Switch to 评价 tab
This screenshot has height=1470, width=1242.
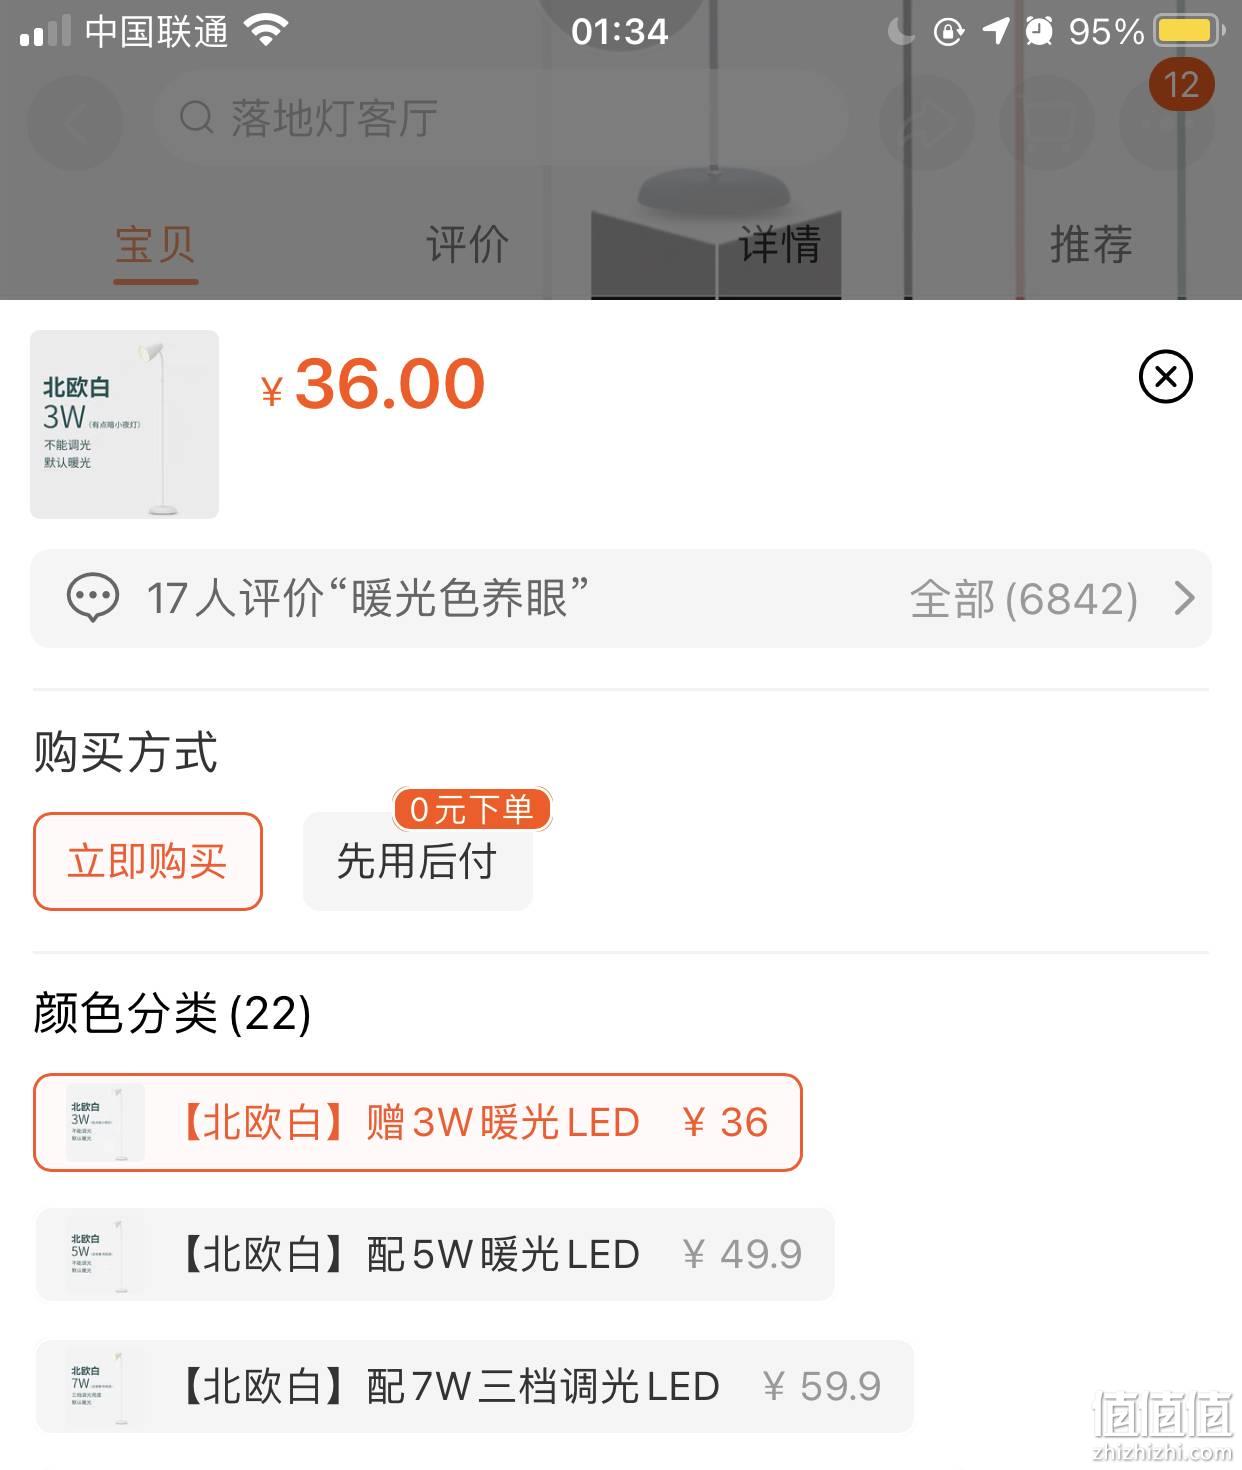coord(467,245)
